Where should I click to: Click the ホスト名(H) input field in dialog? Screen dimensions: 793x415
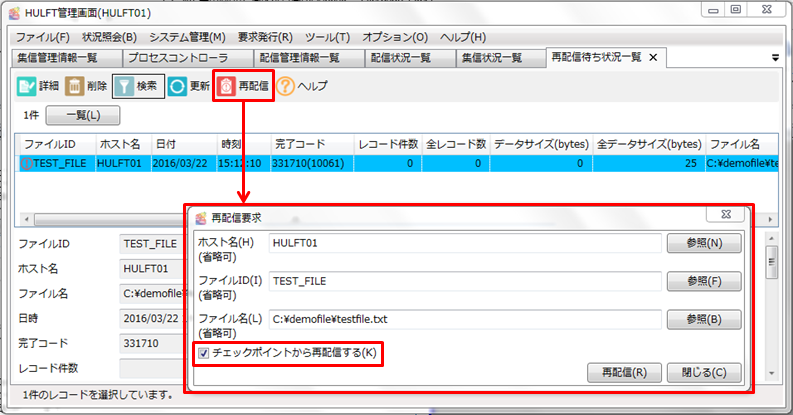[465, 243]
